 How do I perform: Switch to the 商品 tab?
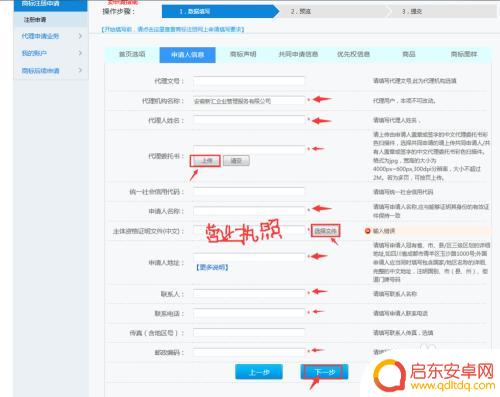(x=409, y=54)
